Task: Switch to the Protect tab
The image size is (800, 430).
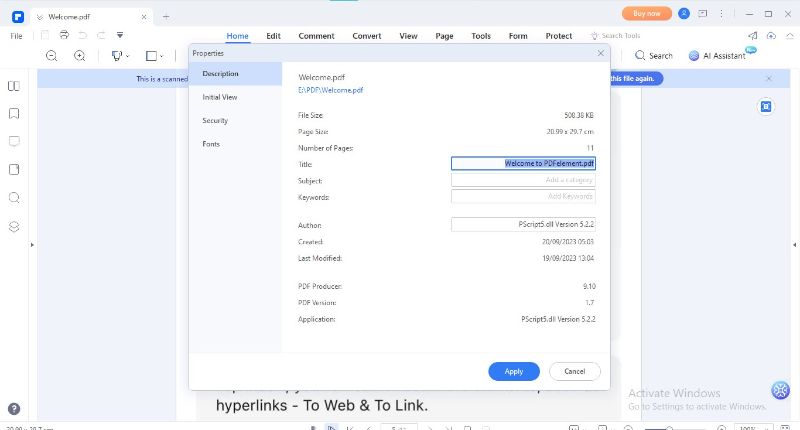Action: click(x=559, y=36)
